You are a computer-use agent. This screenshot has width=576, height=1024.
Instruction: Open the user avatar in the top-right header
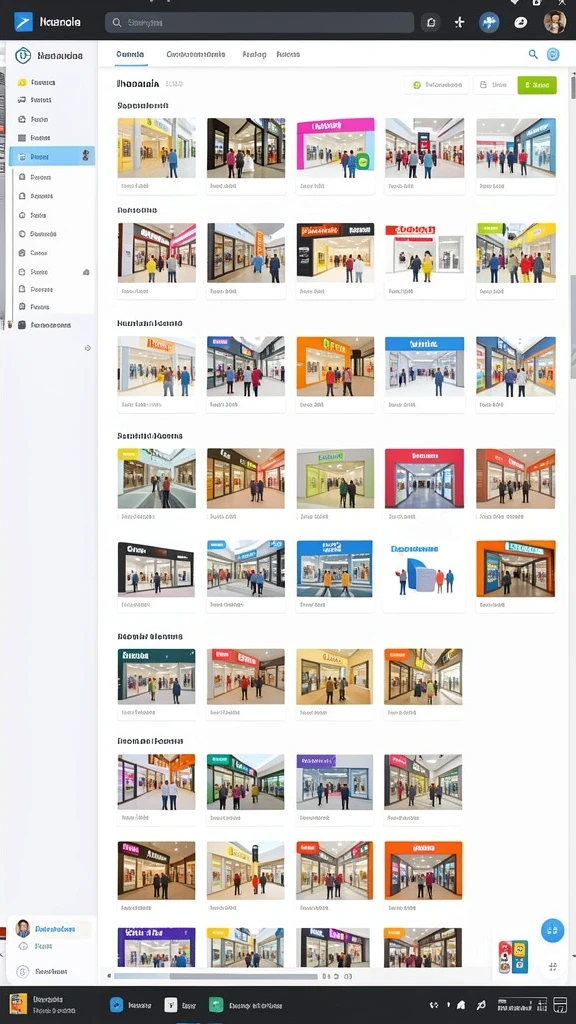pyautogui.click(x=554, y=22)
